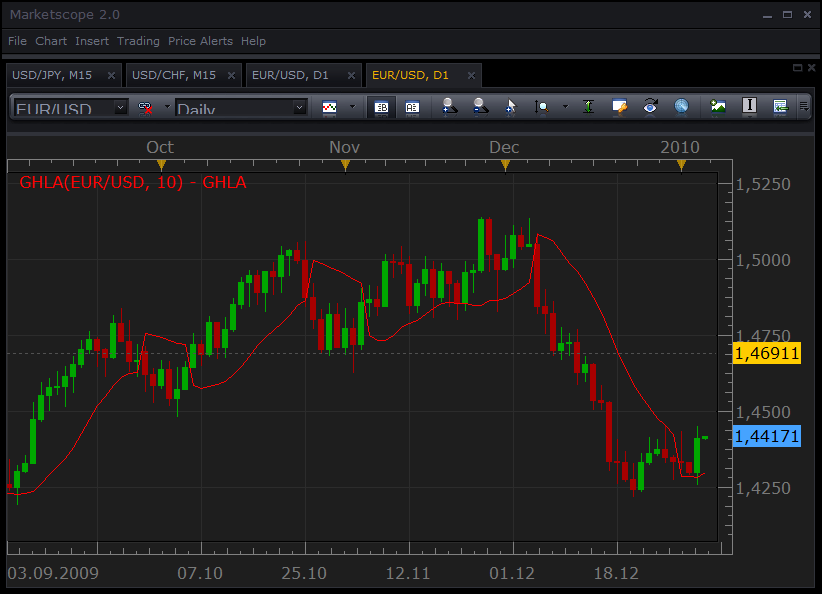Switch to the USD/CHF, M15 tab
The height and width of the screenshot is (594, 822).
tap(174, 75)
